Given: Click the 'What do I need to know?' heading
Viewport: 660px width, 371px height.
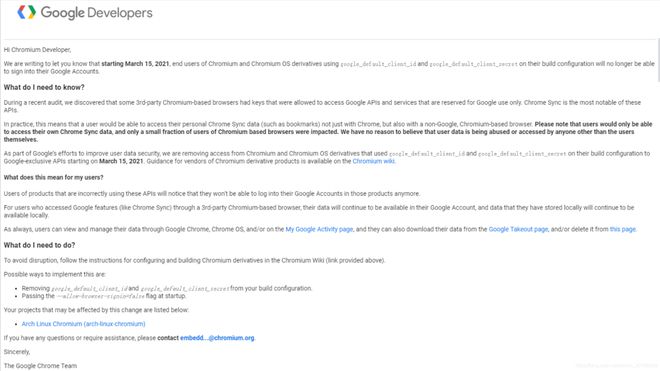Looking at the screenshot, I should [x=44, y=87].
